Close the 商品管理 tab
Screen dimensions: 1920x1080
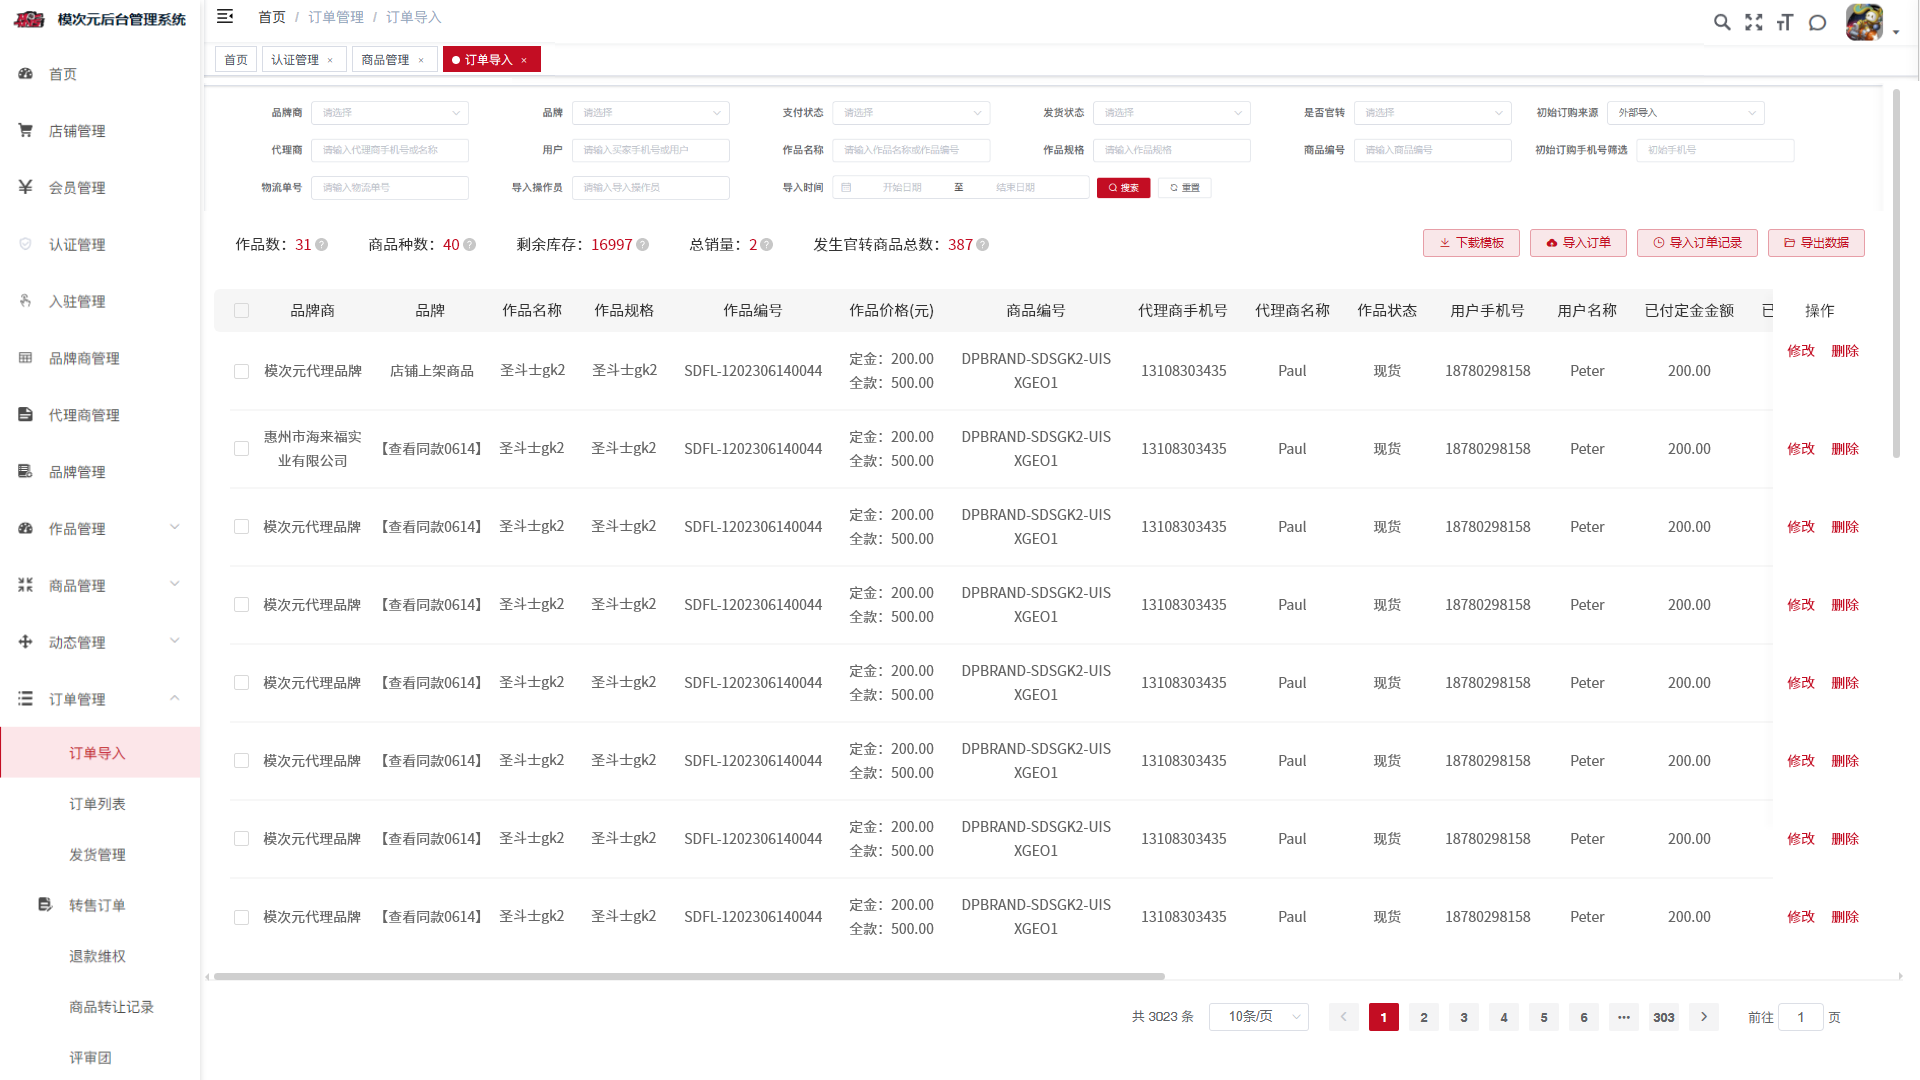click(x=421, y=60)
